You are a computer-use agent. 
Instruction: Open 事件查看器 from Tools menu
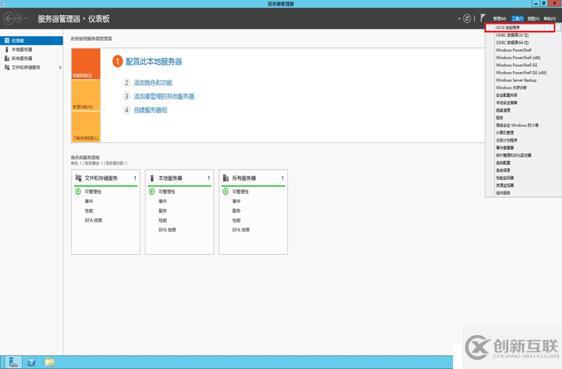[505, 148]
